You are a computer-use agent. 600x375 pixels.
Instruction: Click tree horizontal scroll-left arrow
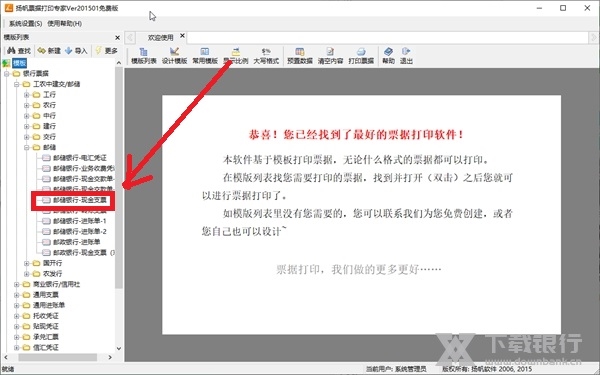click(x=6, y=357)
